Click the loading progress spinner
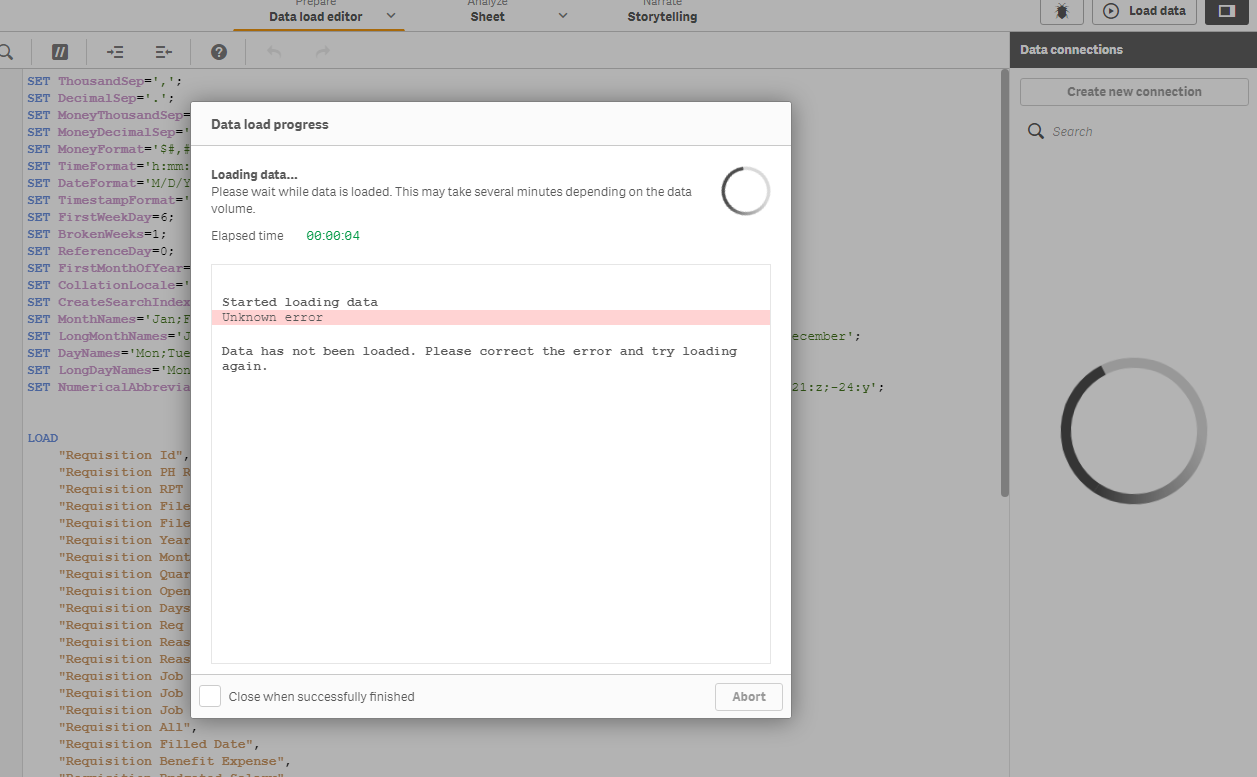 tap(745, 190)
